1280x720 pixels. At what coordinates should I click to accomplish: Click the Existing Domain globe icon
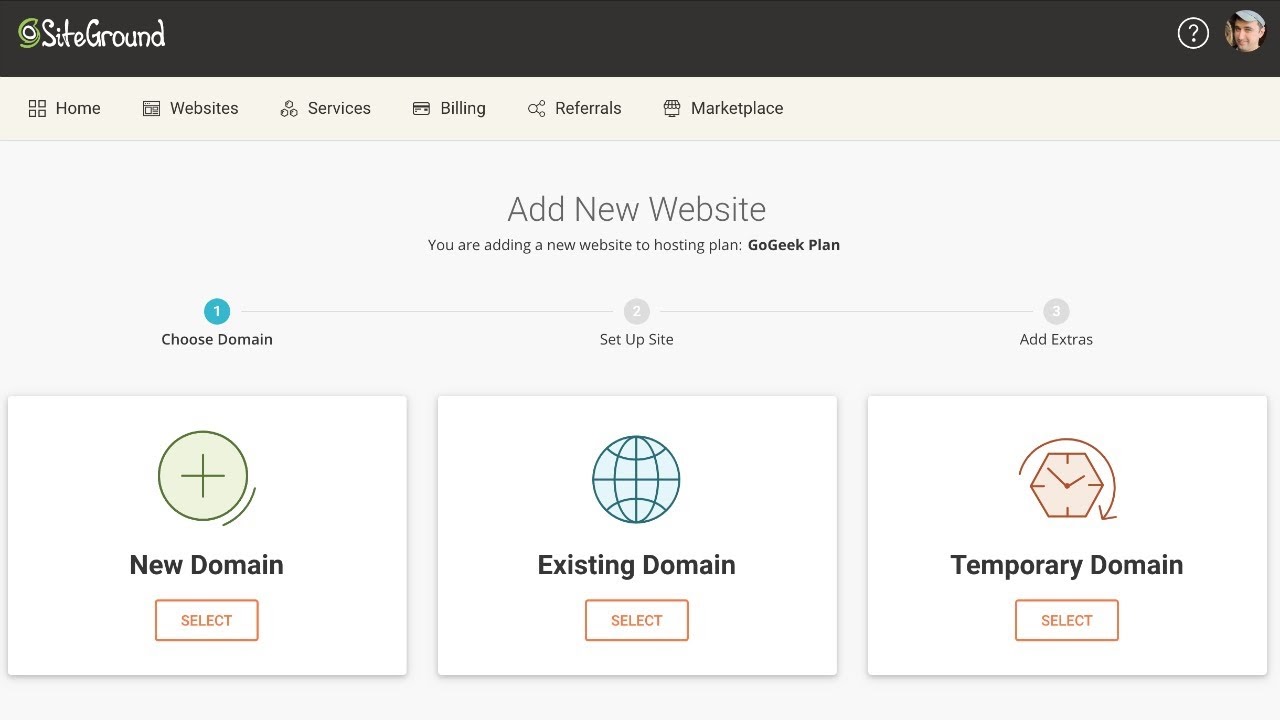point(636,479)
